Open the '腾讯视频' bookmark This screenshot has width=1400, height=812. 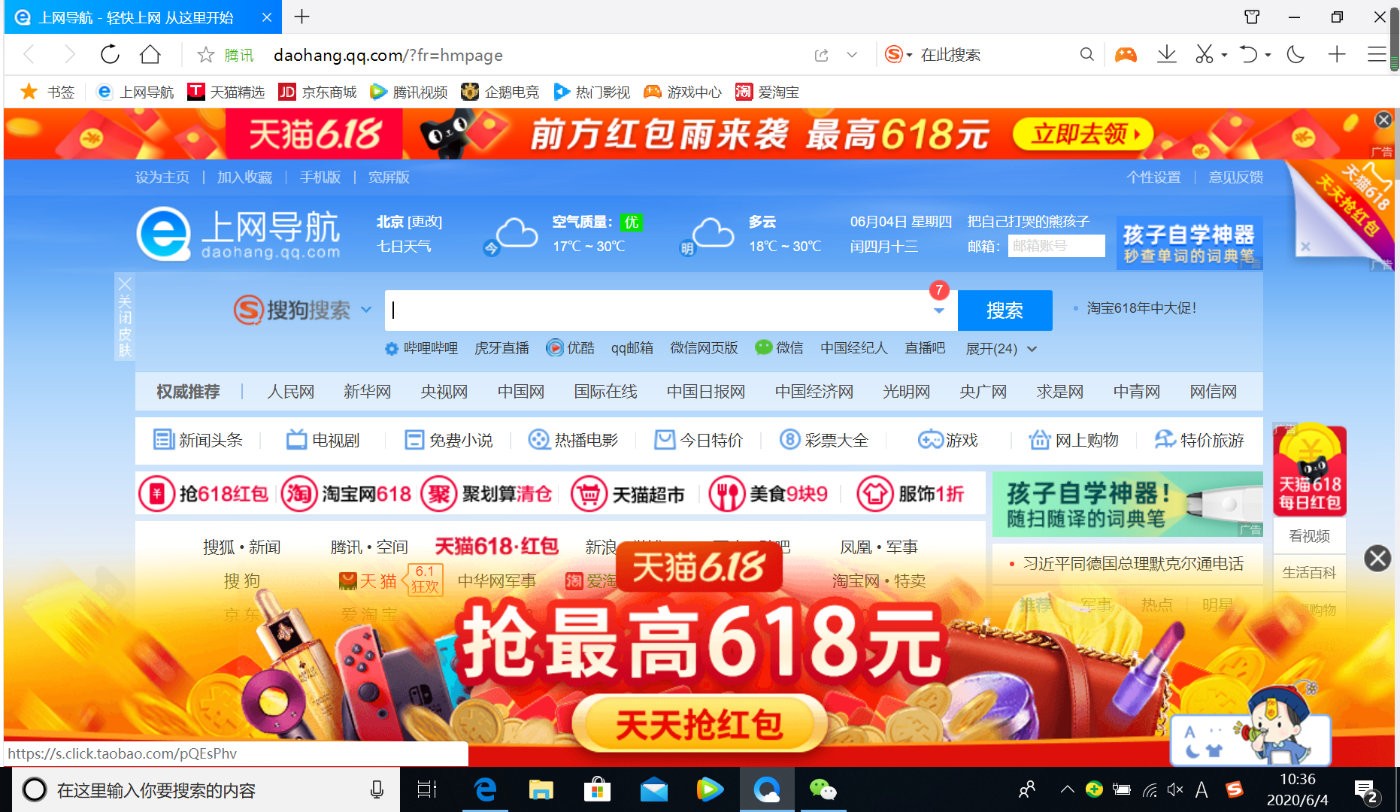click(x=408, y=92)
